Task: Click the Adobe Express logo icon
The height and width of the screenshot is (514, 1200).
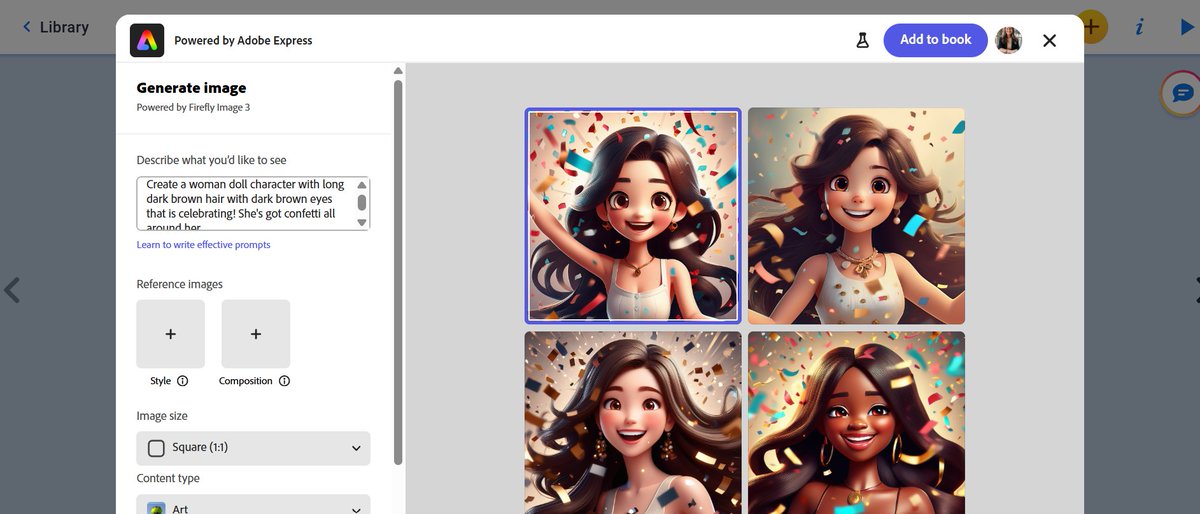Action: point(147,40)
